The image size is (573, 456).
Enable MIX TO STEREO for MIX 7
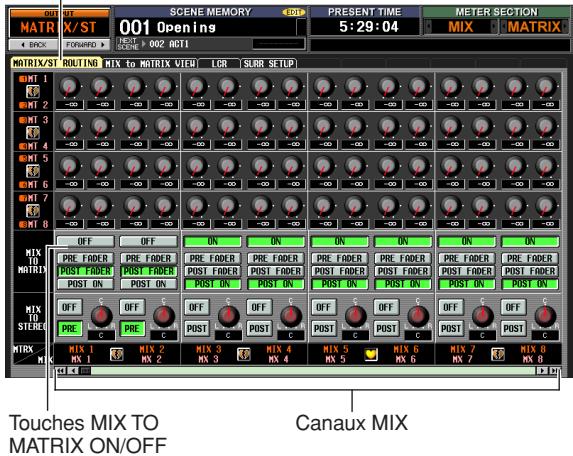[450, 307]
